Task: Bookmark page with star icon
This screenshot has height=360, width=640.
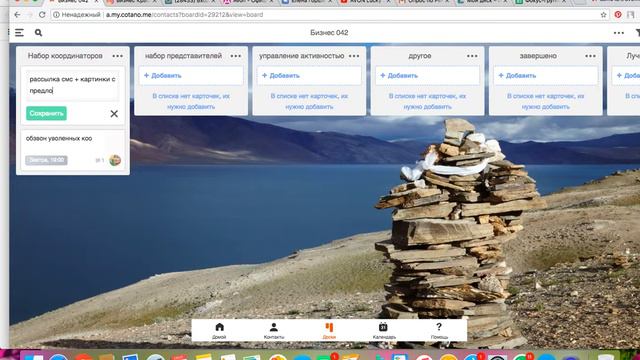Action: click(x=603, y=15)
